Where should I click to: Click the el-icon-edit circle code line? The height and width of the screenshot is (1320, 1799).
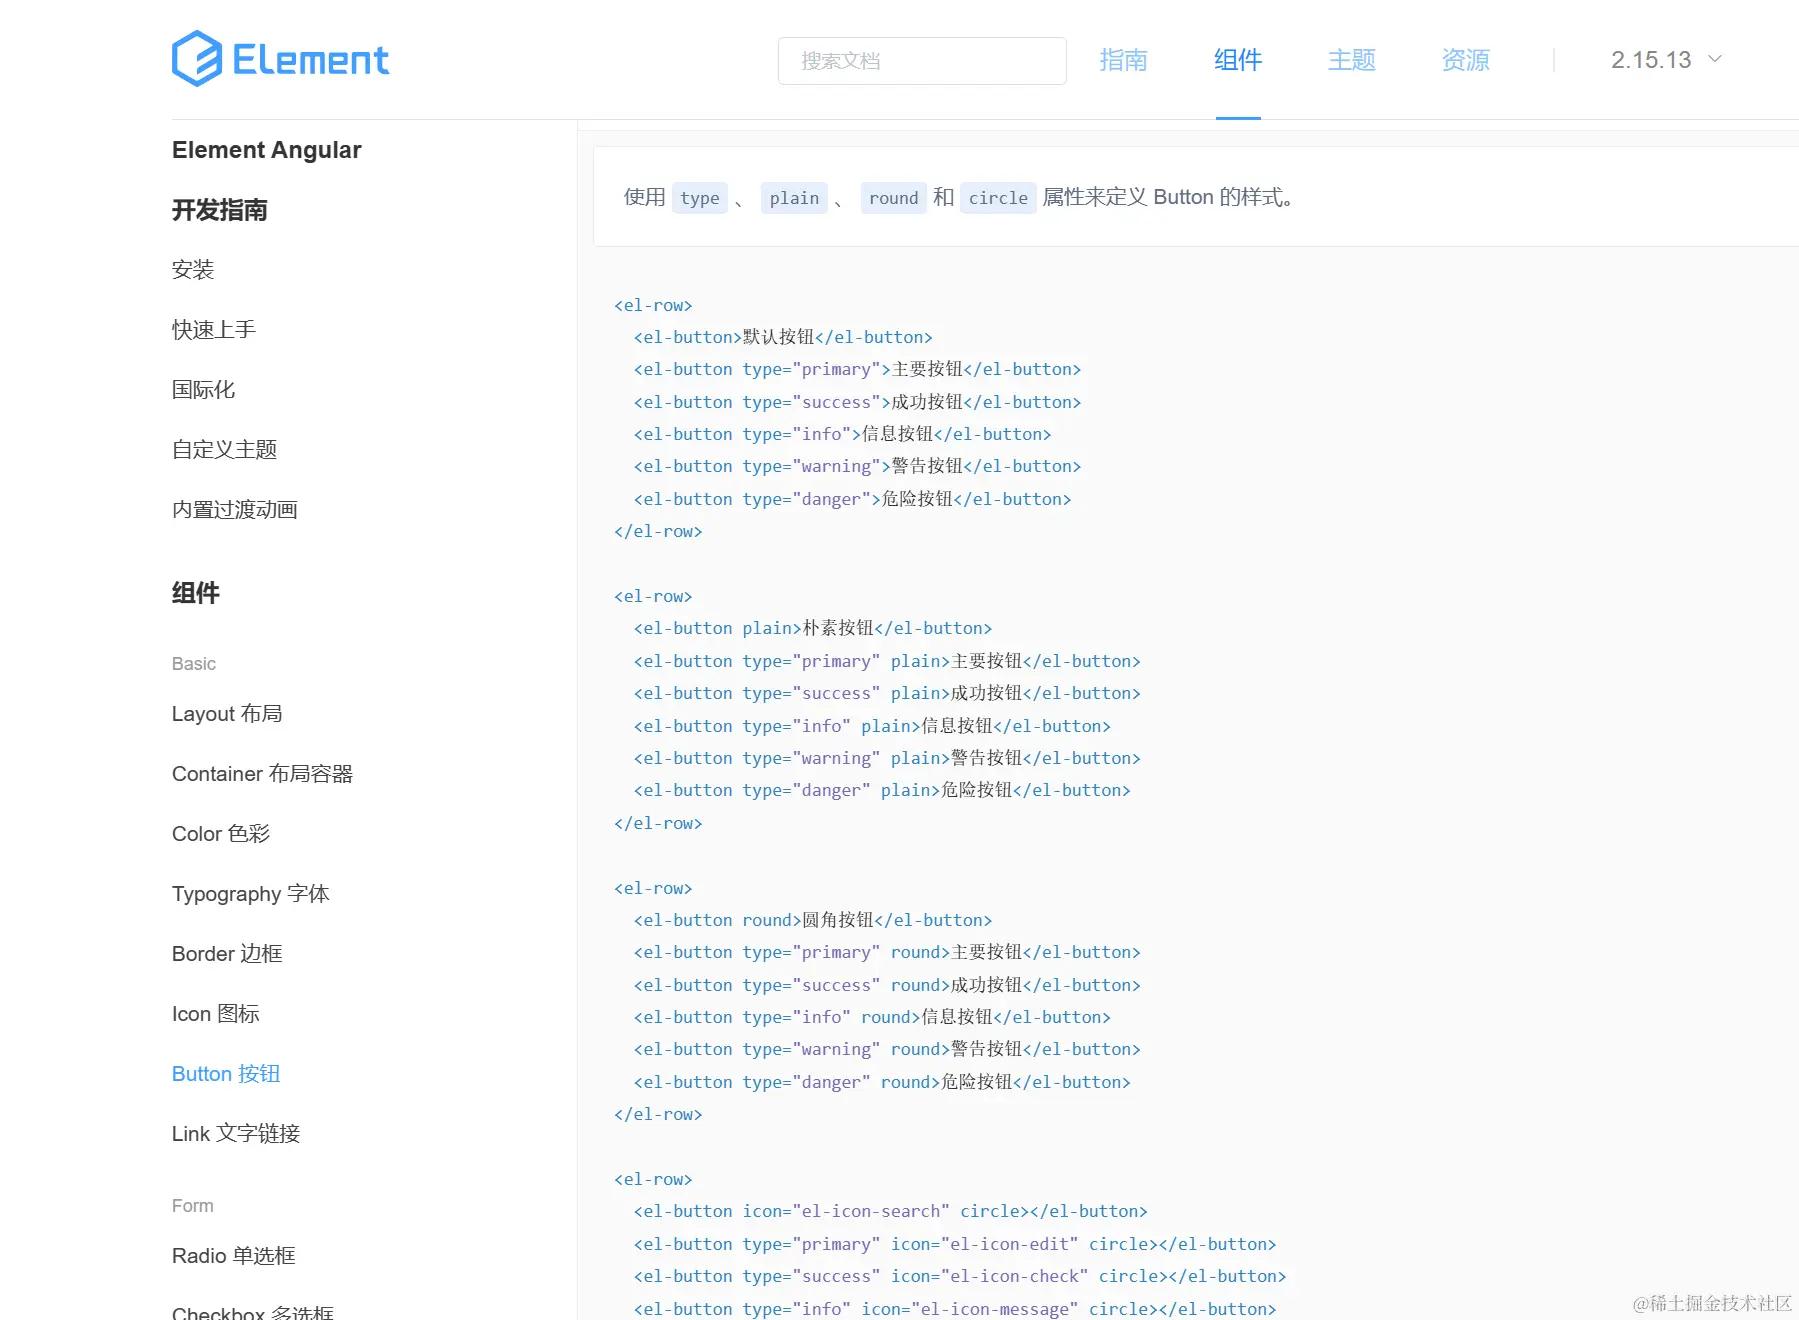pos(955,1244)
